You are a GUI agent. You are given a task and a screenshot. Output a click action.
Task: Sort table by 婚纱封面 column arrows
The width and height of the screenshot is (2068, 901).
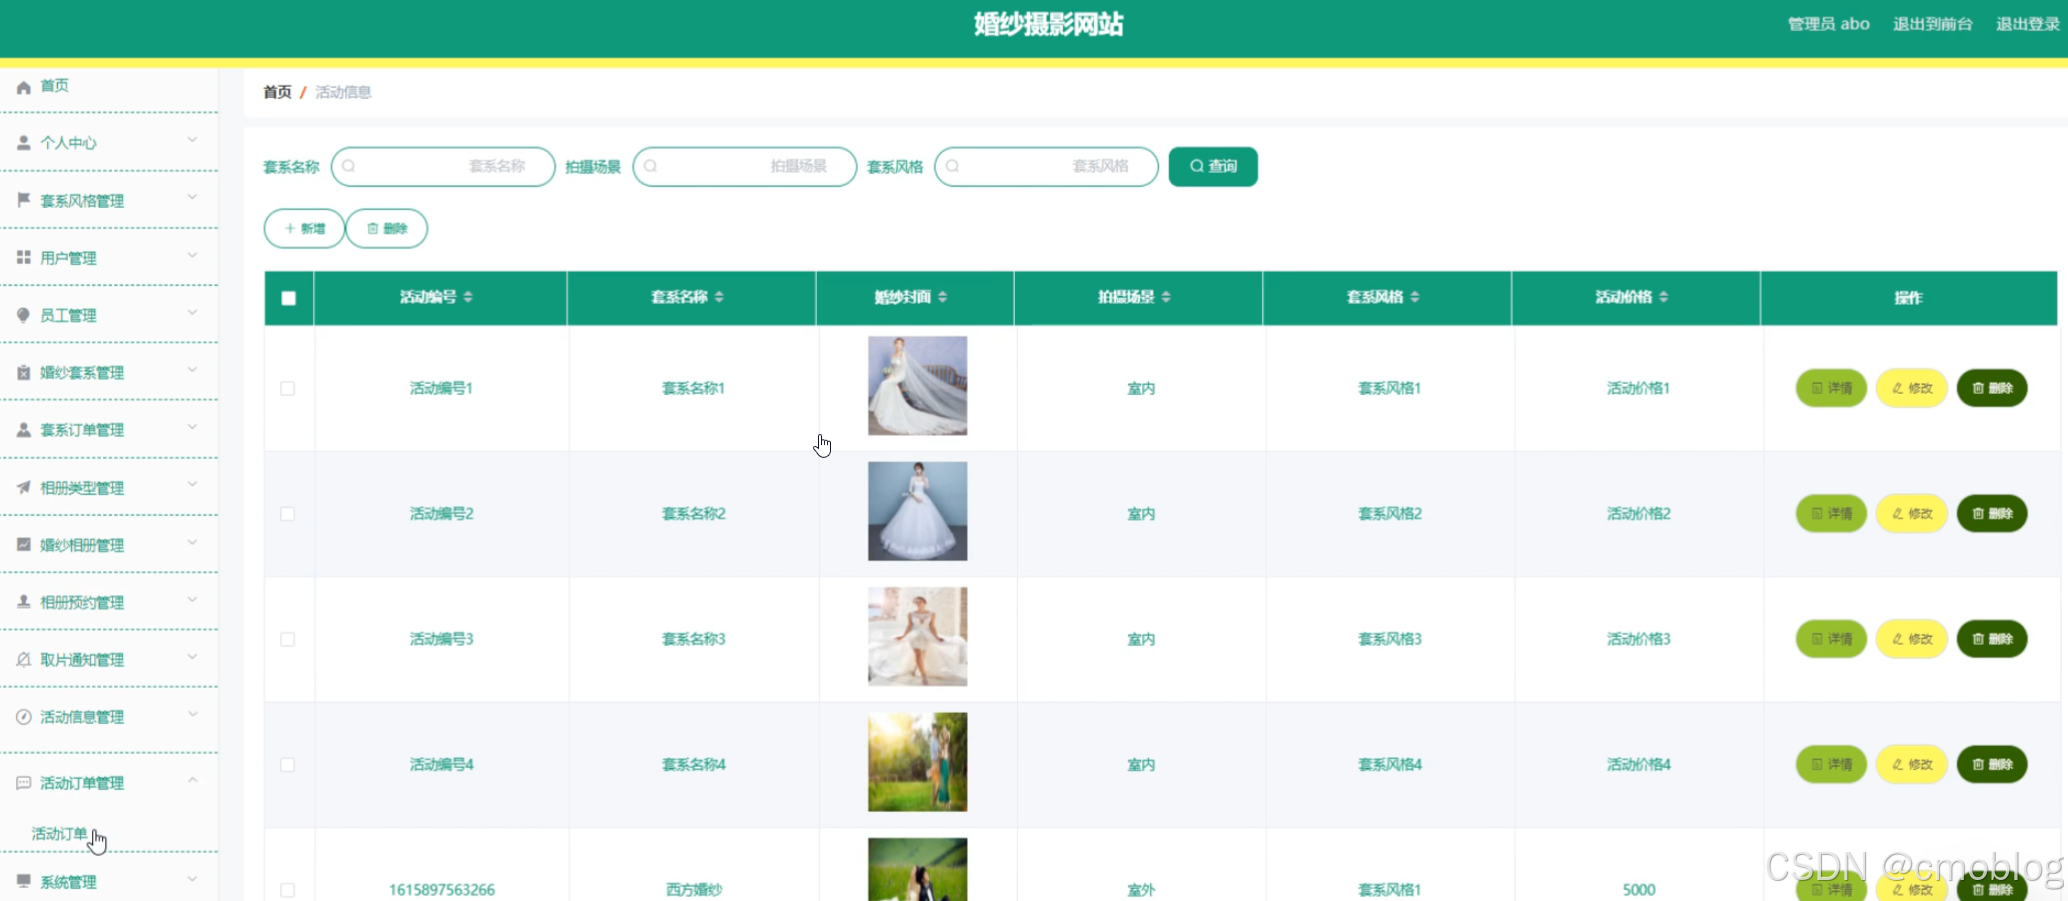pyautogui.click(x=942, y=297)
